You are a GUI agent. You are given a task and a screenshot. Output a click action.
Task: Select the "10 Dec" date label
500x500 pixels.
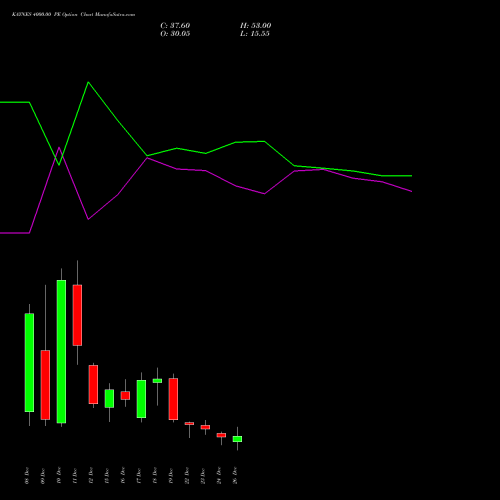(59, 476)
